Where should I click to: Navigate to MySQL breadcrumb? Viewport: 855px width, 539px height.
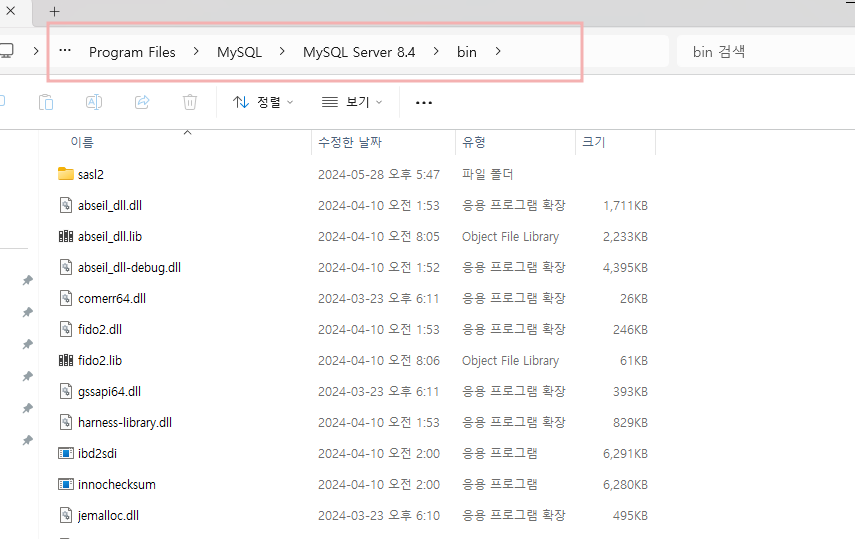239,52
